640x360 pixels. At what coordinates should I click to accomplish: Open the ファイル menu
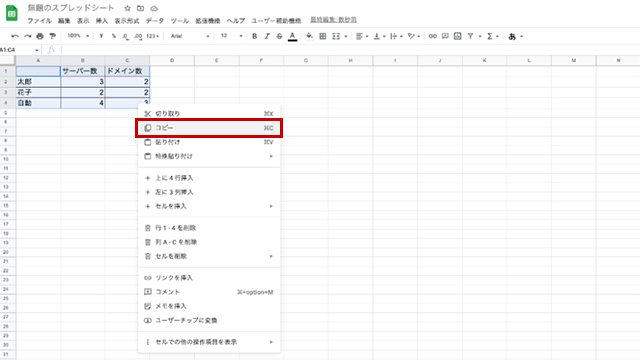[40, 20]
